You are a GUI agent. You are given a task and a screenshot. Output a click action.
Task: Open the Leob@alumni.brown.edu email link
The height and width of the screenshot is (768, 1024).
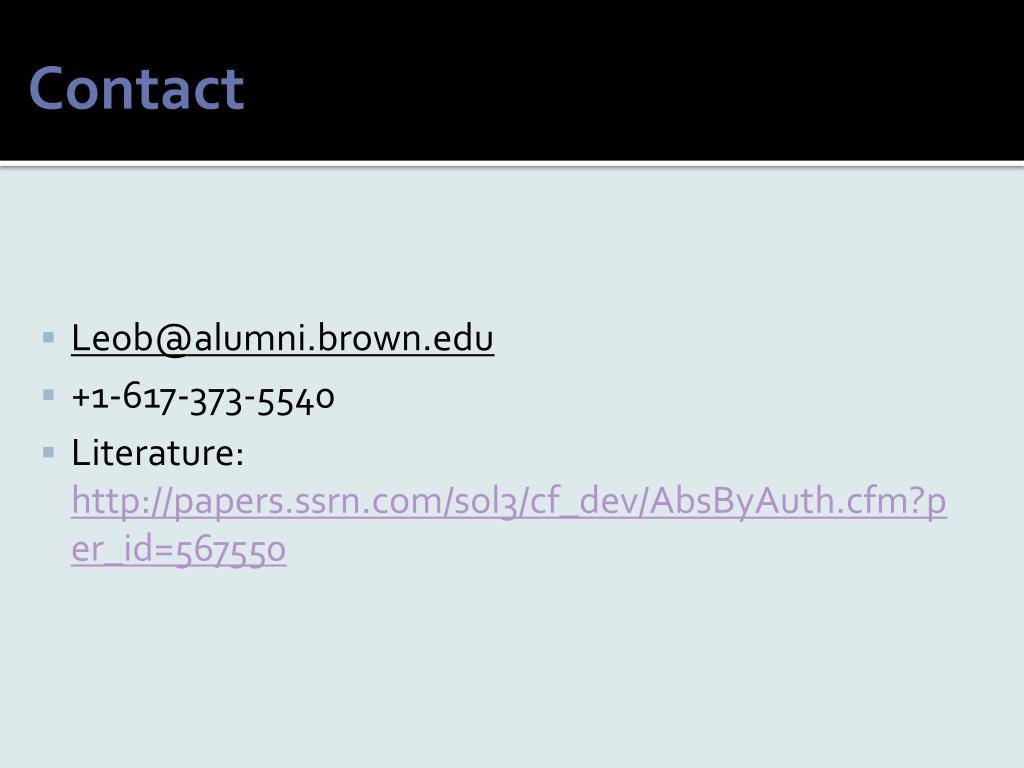tap(282, 338)
